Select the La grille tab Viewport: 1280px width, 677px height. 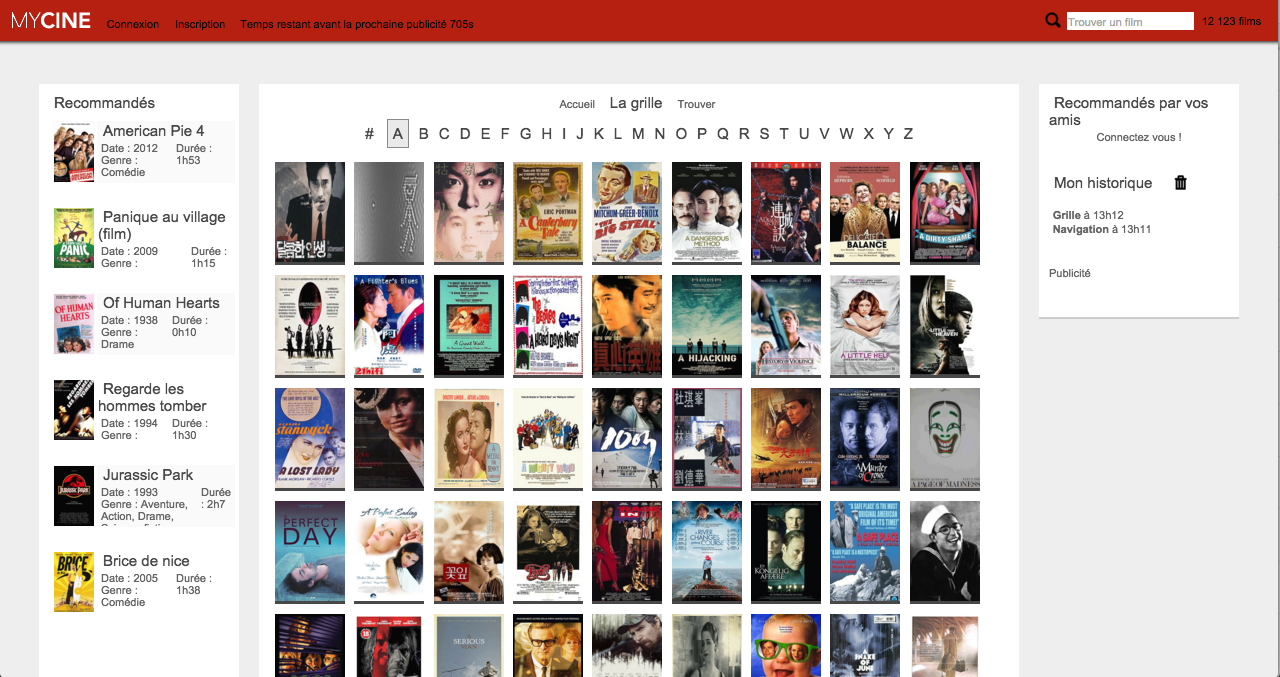point(636,103)
